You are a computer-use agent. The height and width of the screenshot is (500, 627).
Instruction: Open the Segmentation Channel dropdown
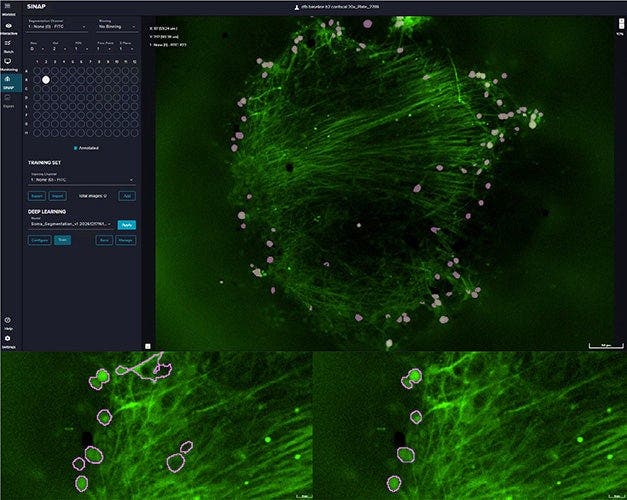coord(57,26)
